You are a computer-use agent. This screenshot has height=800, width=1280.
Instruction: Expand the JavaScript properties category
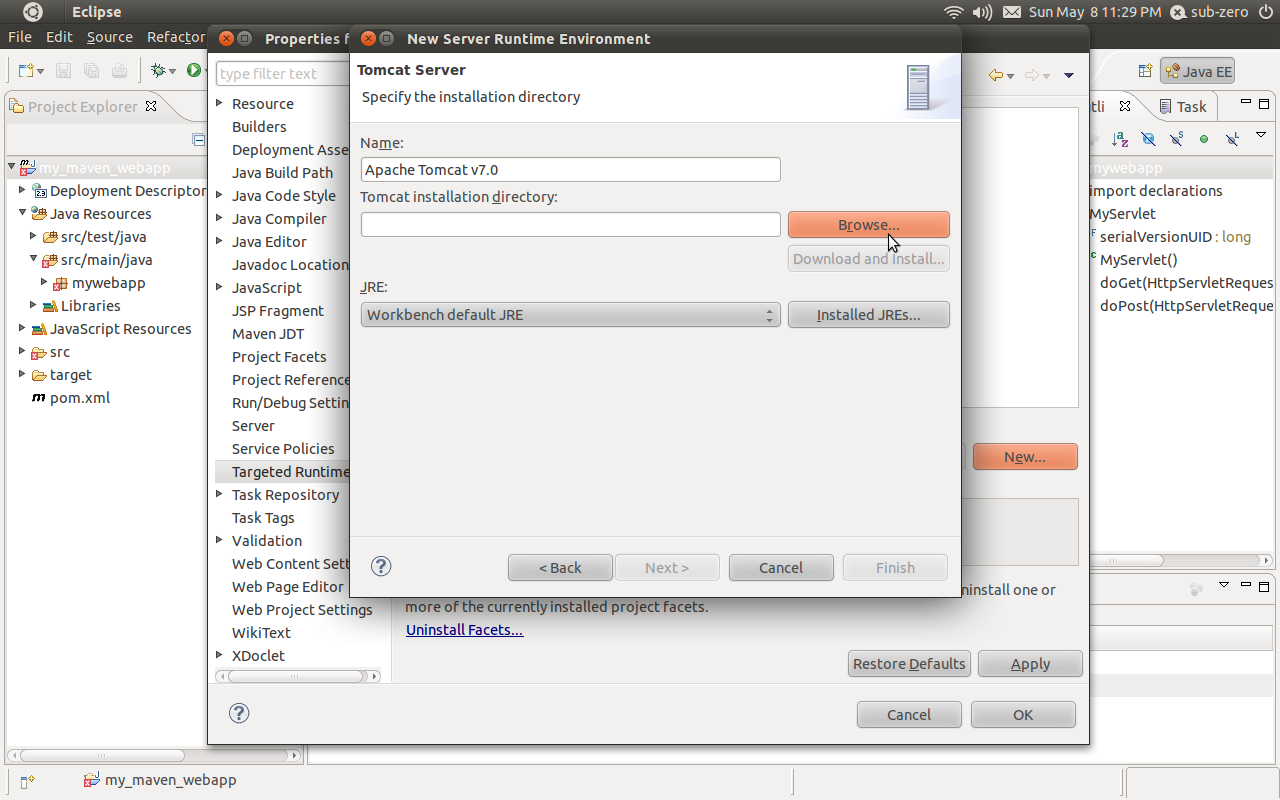(x=220, y=288)
